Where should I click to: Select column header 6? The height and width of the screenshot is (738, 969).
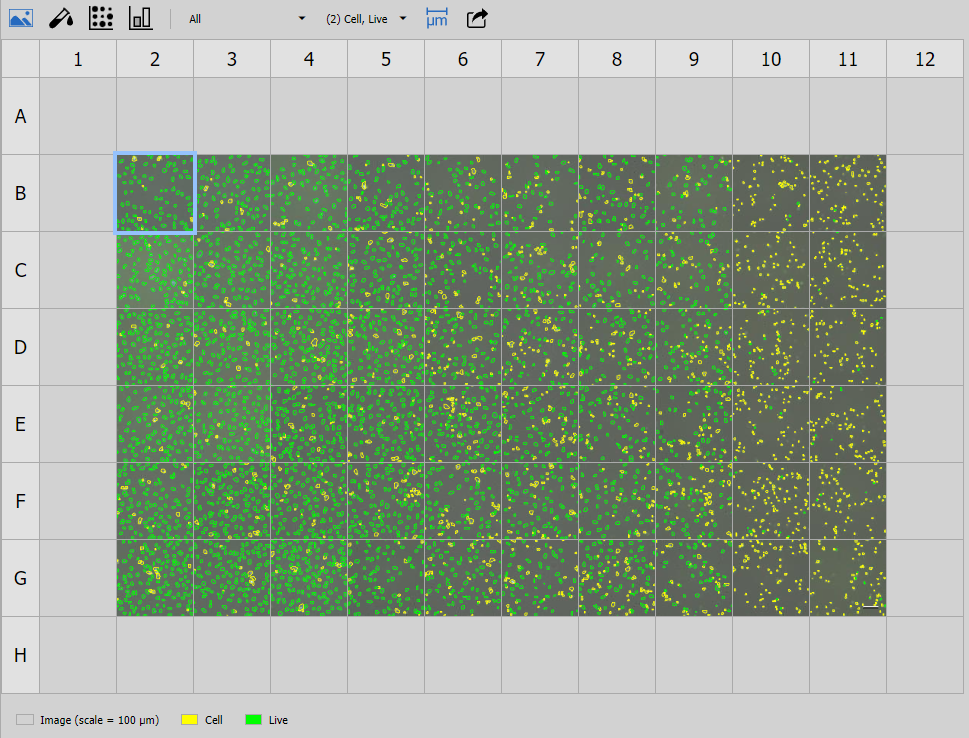(x=463, y=59)
